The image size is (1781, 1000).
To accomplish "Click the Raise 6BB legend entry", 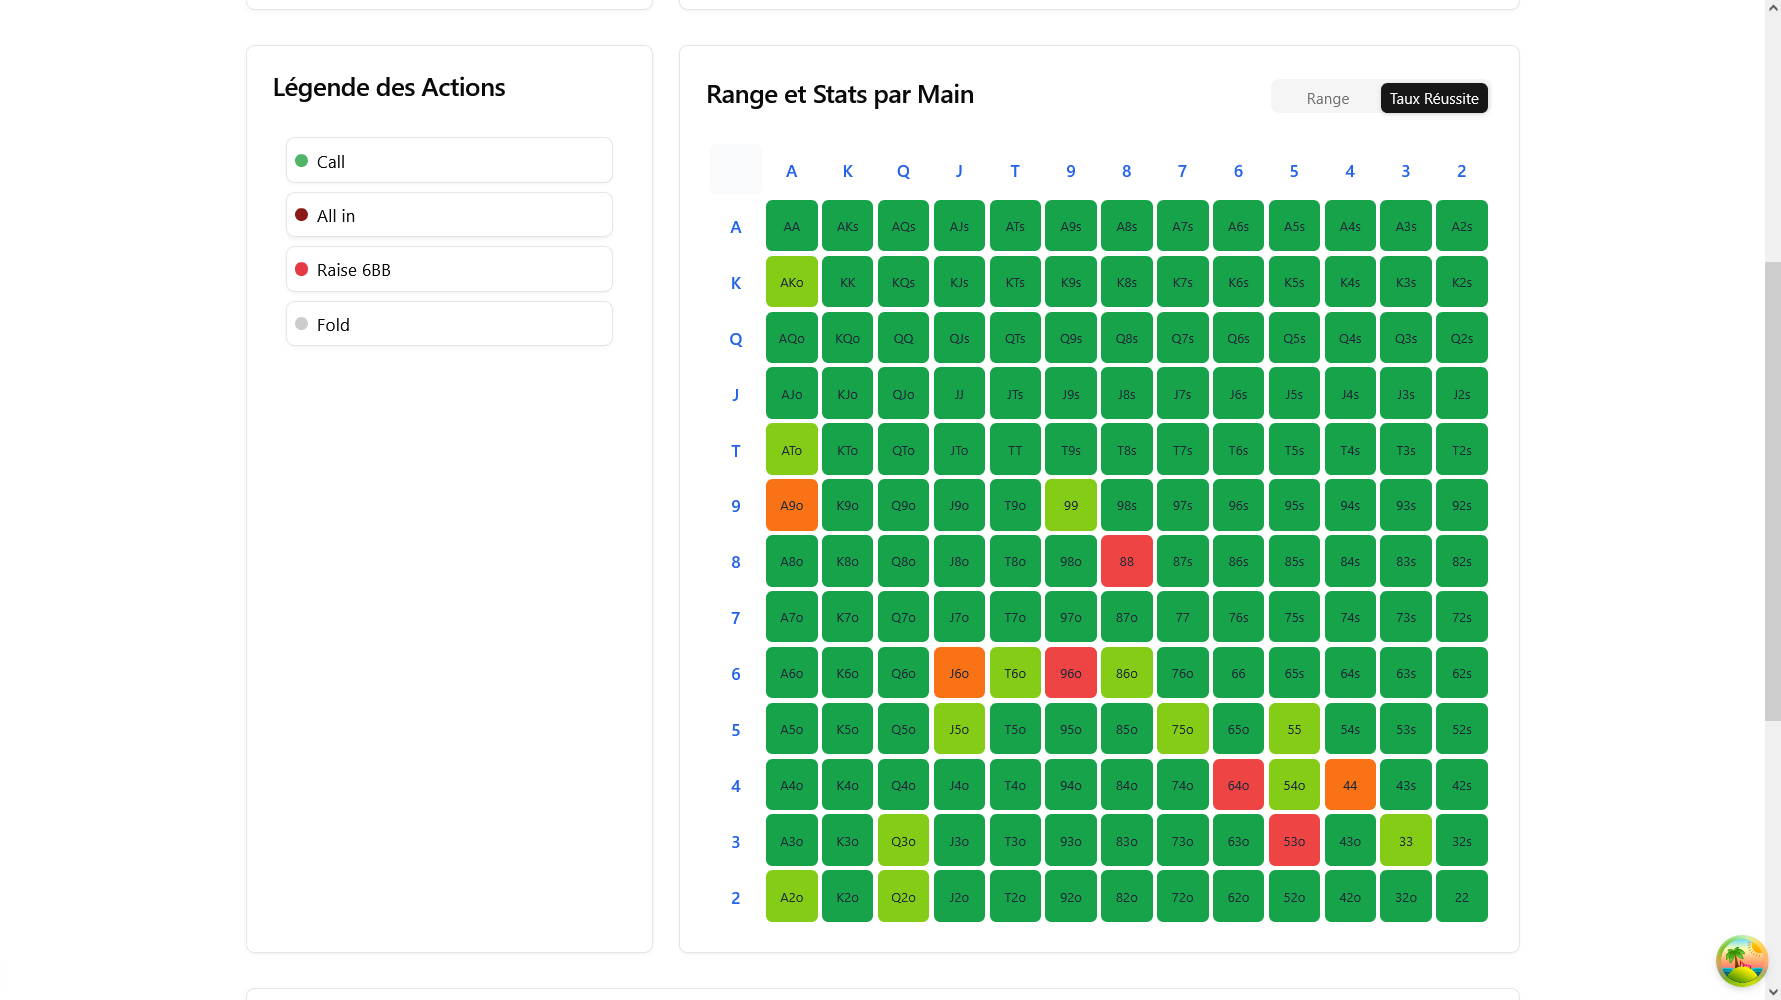I will (x=449, y=270).
